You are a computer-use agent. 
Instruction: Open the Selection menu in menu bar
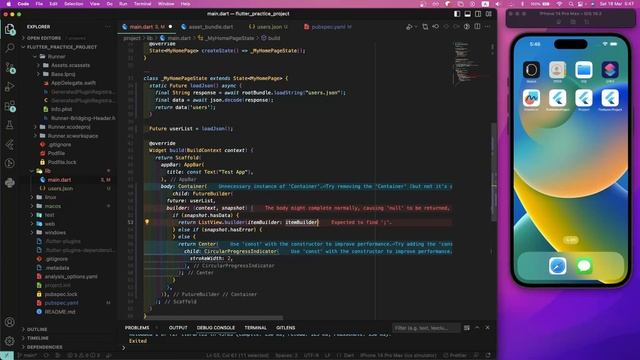pos(73,4)
